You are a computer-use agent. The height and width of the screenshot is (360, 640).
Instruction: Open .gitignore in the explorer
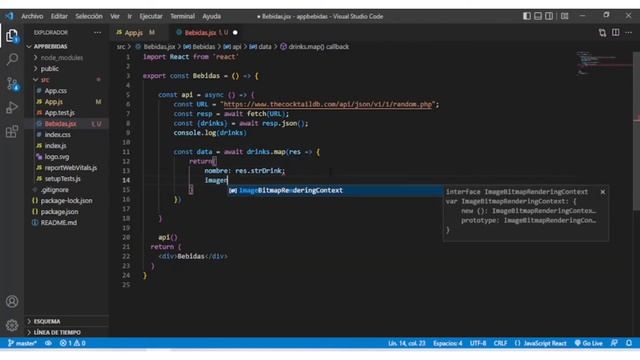[x=67, y=190]
